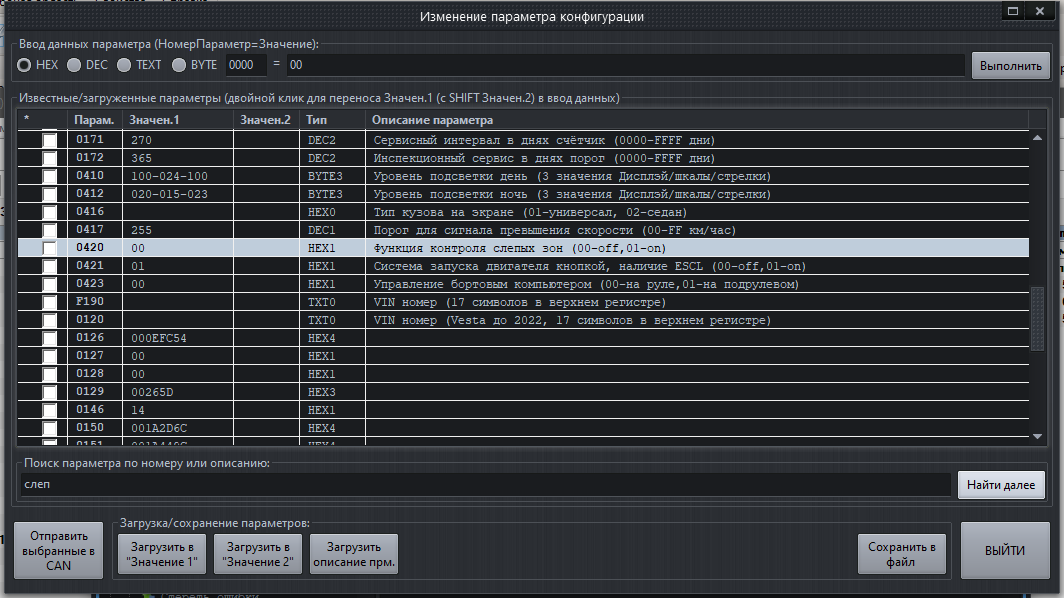Viewport: 1064px width, 598px height.
Task: Click the scroll down arrow of the parameter list
Action: click(1037, 436)
